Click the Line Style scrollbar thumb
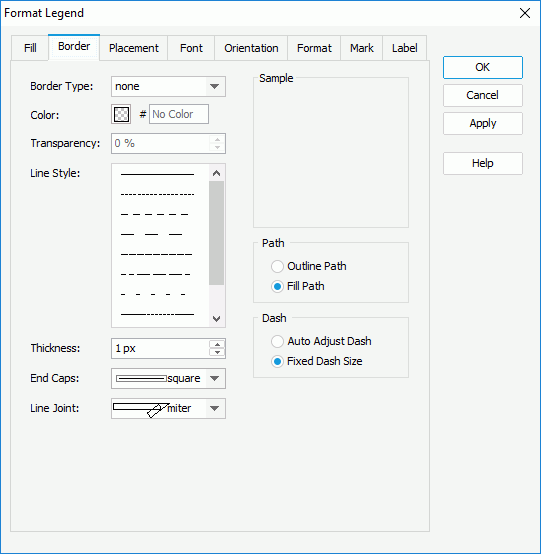Screen dimensions: 541x554 tap(217, 233)
